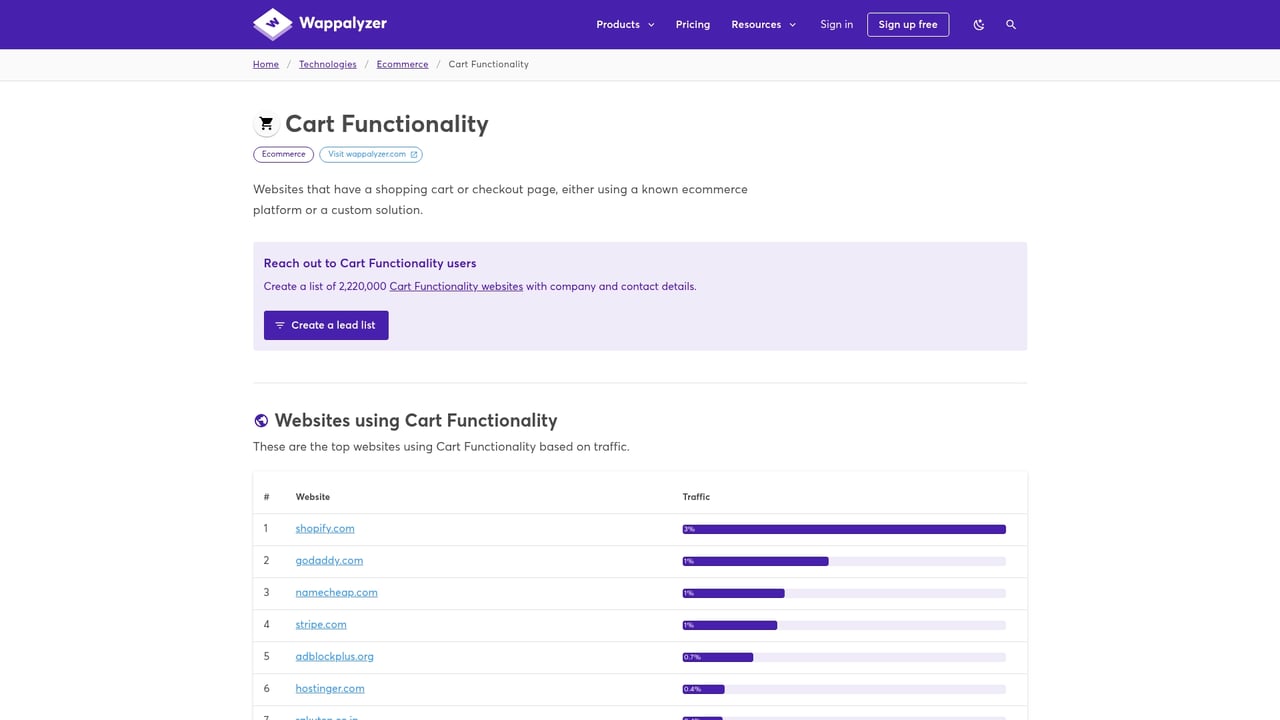The height and width of the screenshot is (720, 1280).
Task: Click the Wappalyzer logo icon
Action: click(x=271, y=24)
